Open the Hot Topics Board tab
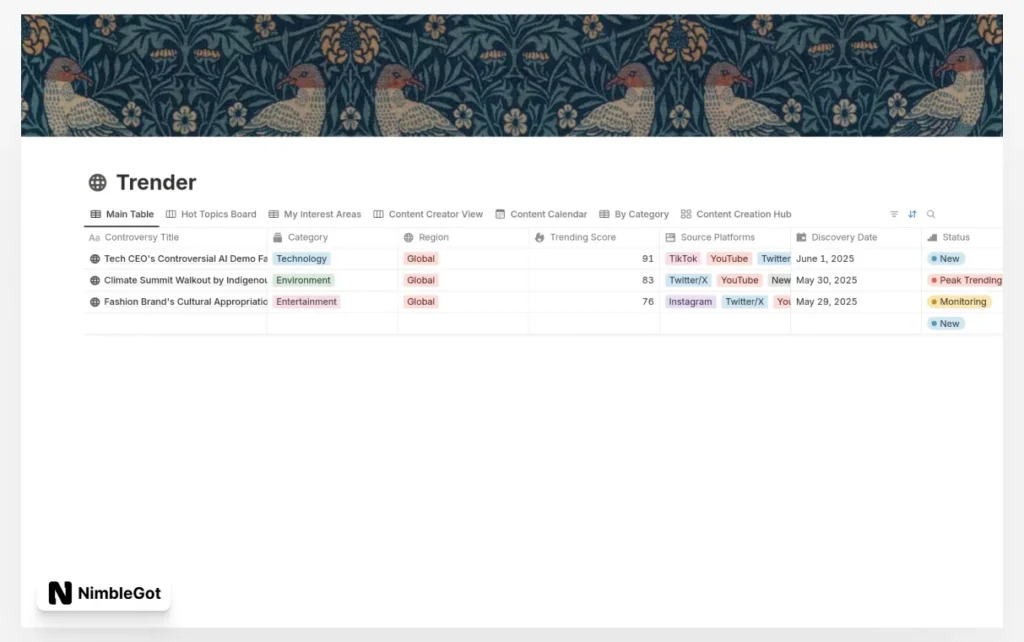 click(x=211, y=214)
